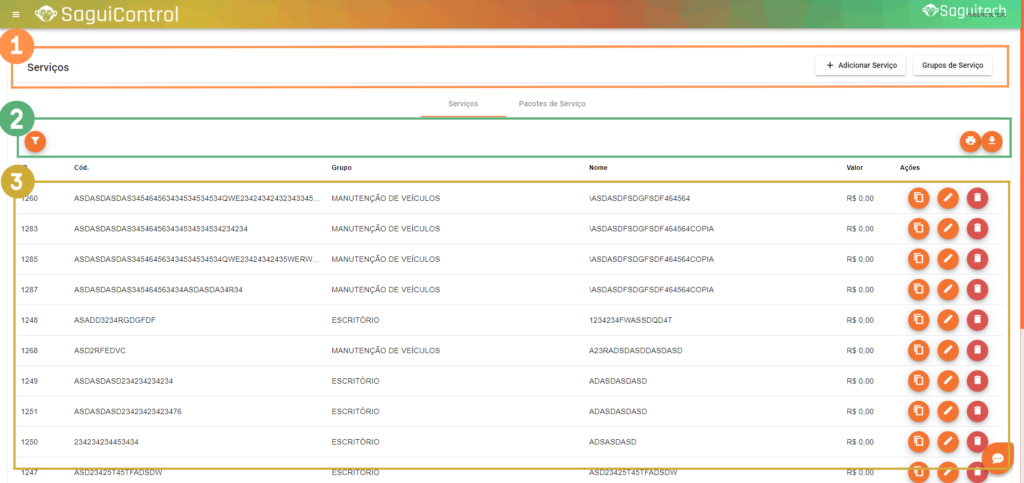Image resolution: width=1024 pixels, height=483 pixels.
Task: Edit service row 1283 with pencil icon
Action: [x=948, y=229]
